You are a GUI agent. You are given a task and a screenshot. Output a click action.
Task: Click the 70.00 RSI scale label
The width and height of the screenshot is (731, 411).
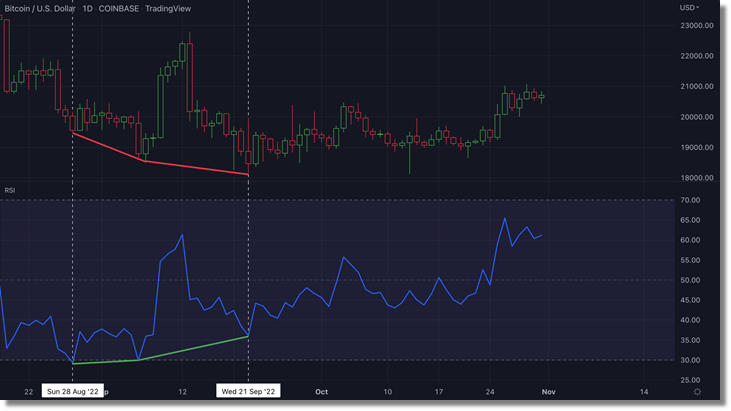pos(688,200)
